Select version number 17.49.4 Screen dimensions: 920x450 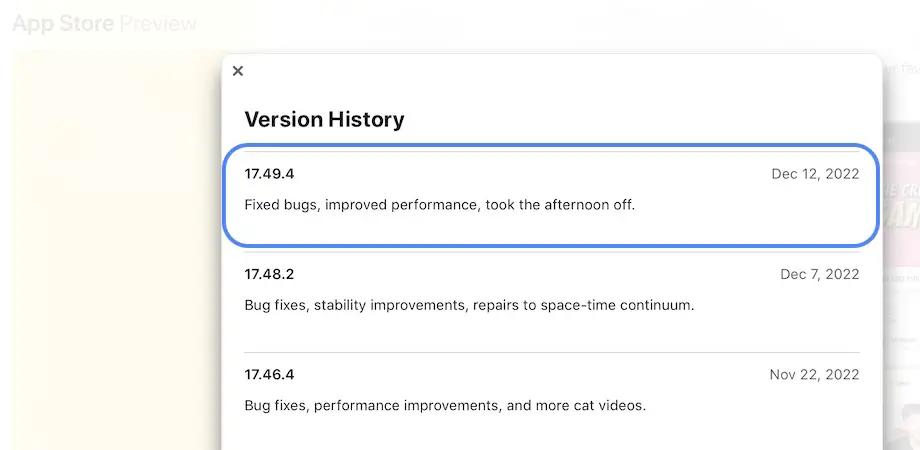tap(269, 174)
